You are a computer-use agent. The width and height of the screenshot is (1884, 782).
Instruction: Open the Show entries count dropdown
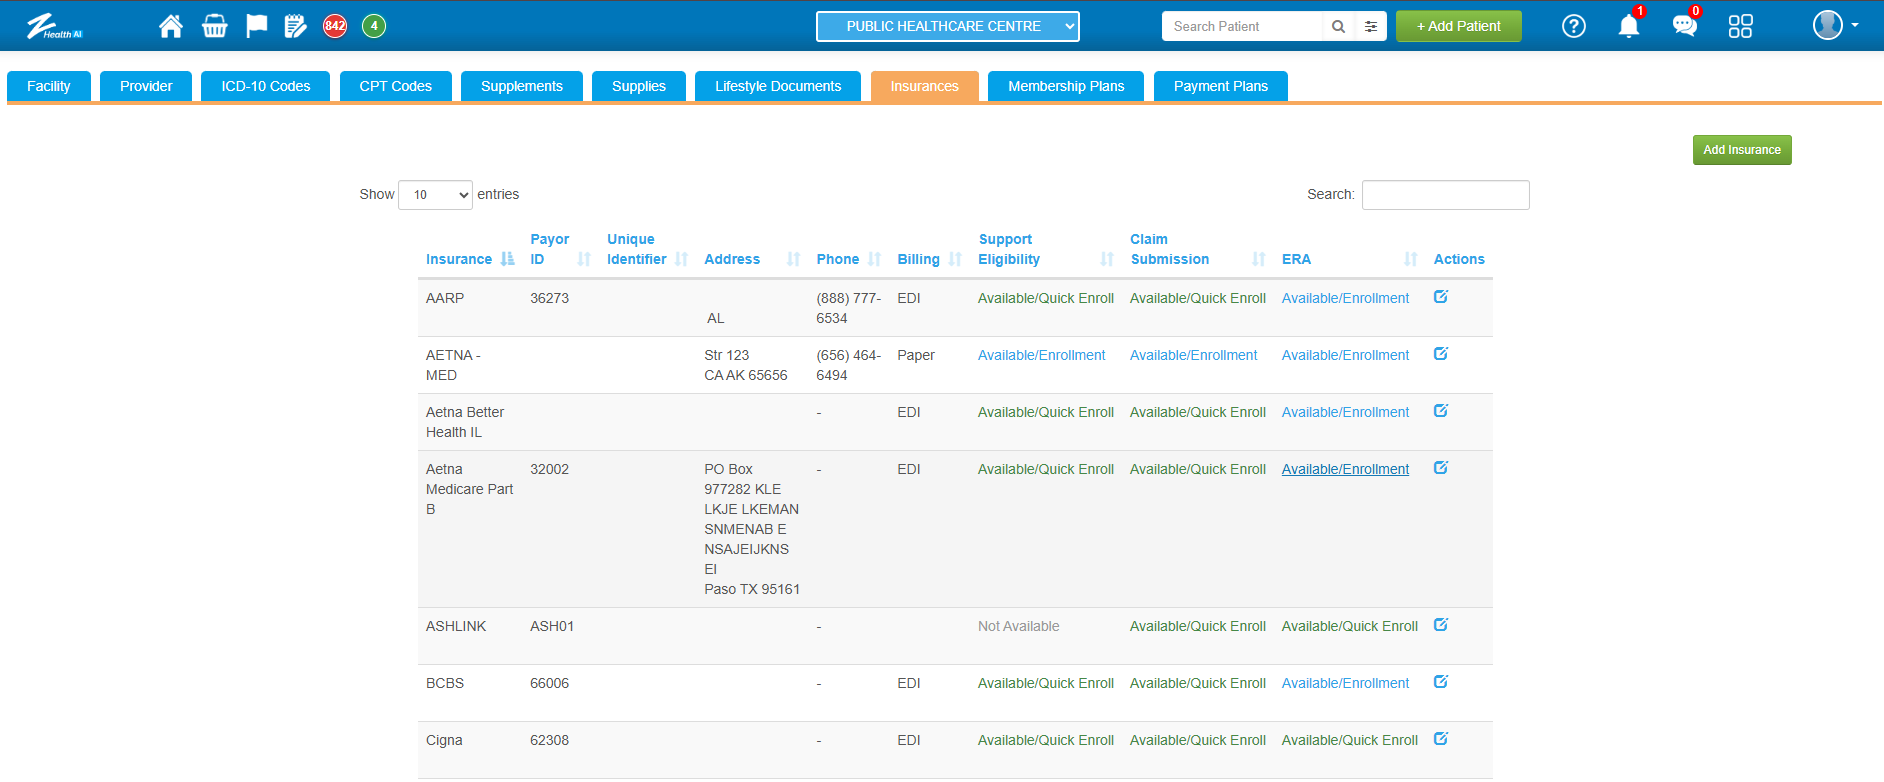pyautogui.click(x=435, y=195)
